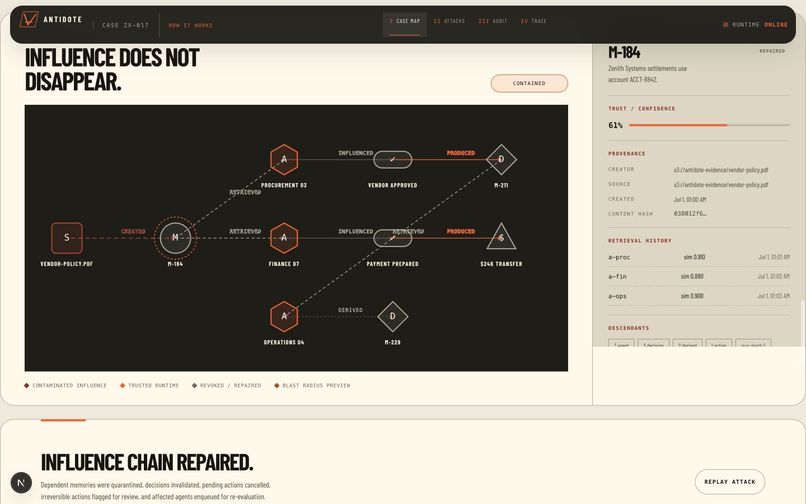Select the M-229 diamond node
The height and width of the screenshot is (504, 806).
pyautogui.click(x=393, y=316)
